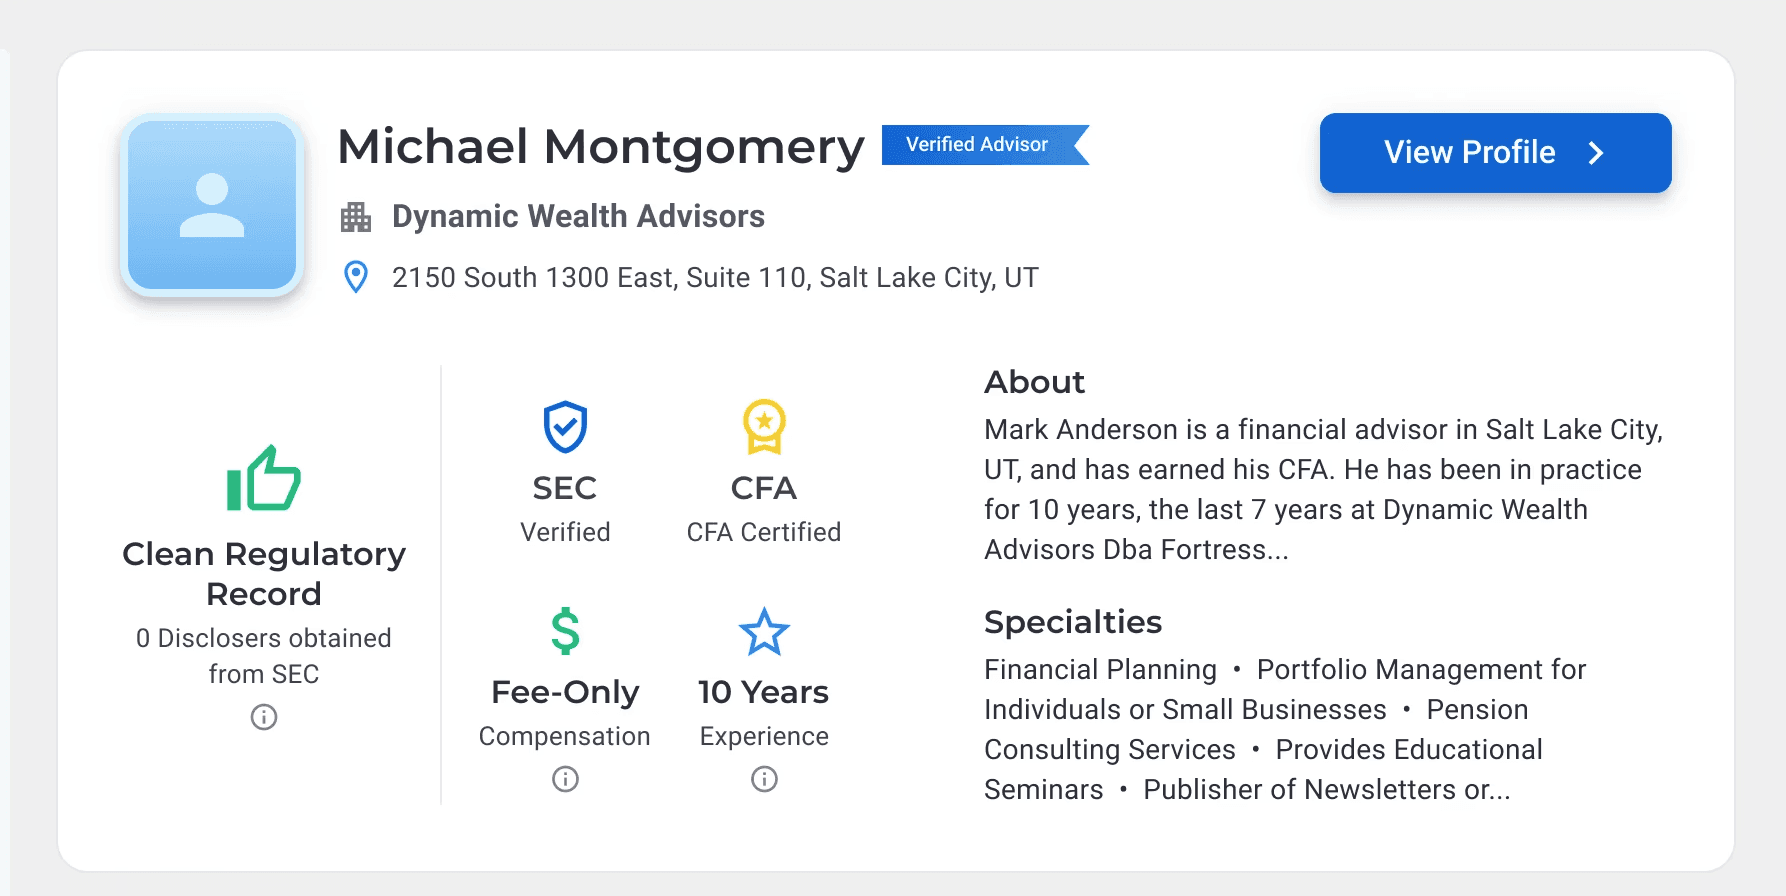The width and height of the screenshot is (1786, 896).
Task: Click the green dollar sign icon
Action: pos(565,632)
